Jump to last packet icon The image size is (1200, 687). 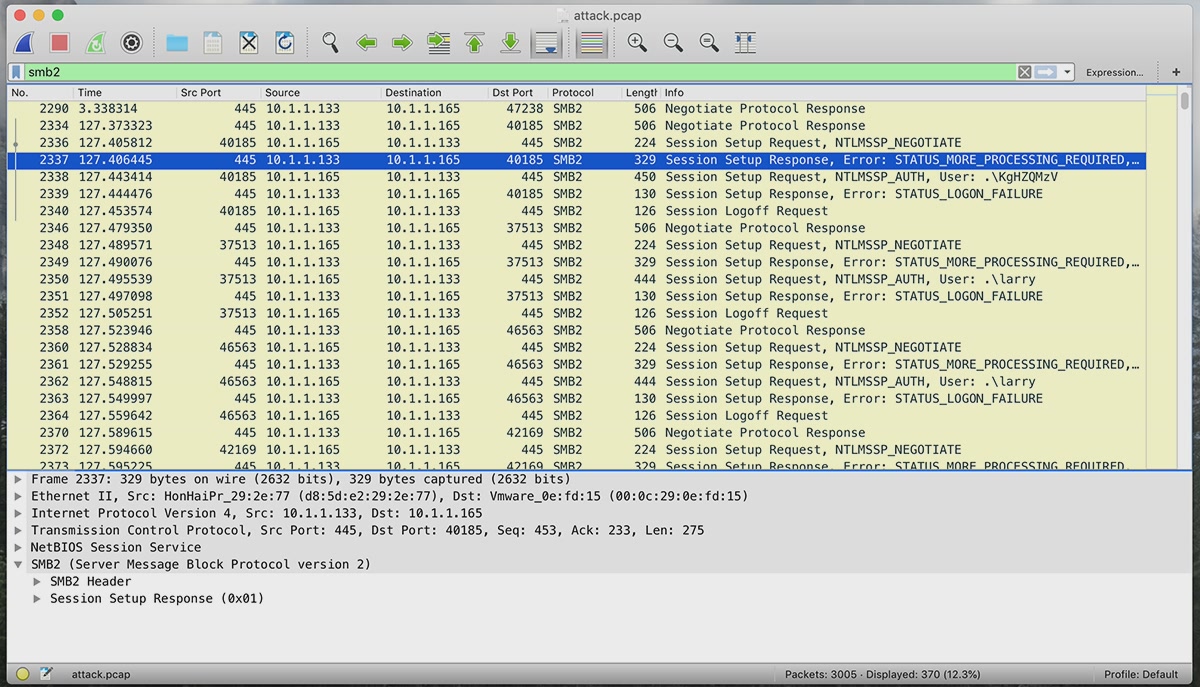[x=510, y=43]
